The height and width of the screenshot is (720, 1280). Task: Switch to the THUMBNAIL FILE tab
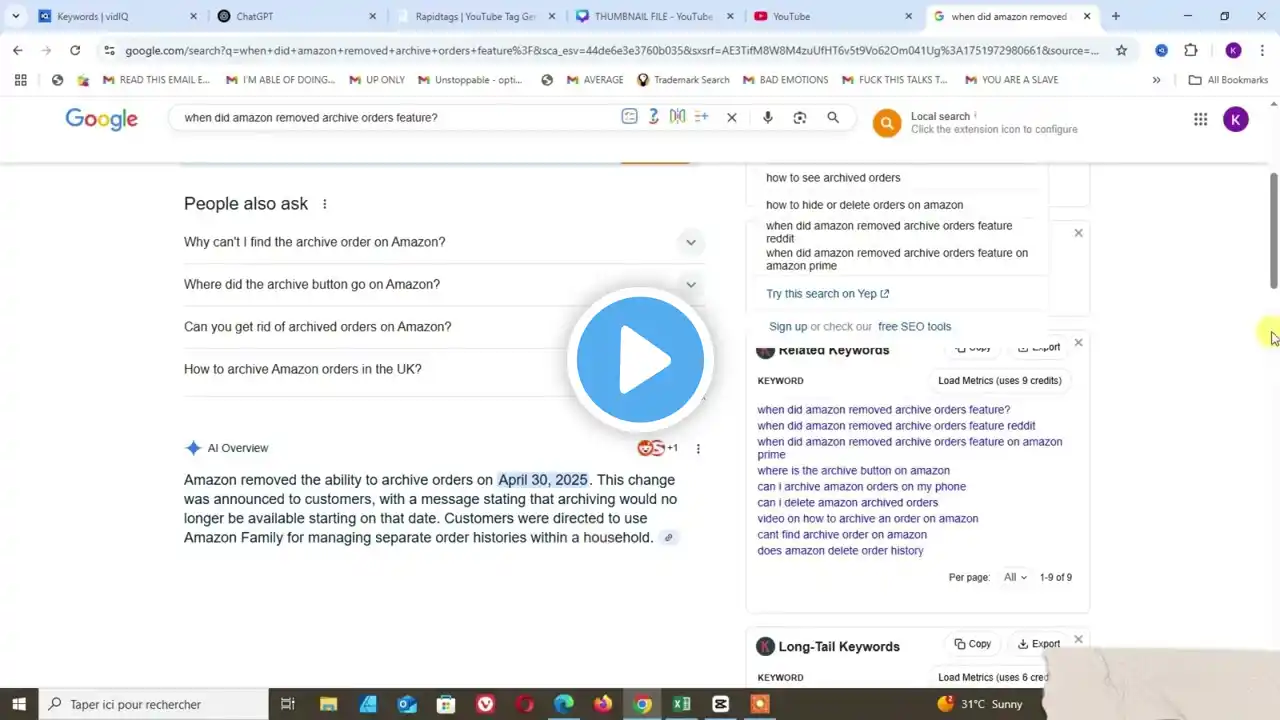654,16
